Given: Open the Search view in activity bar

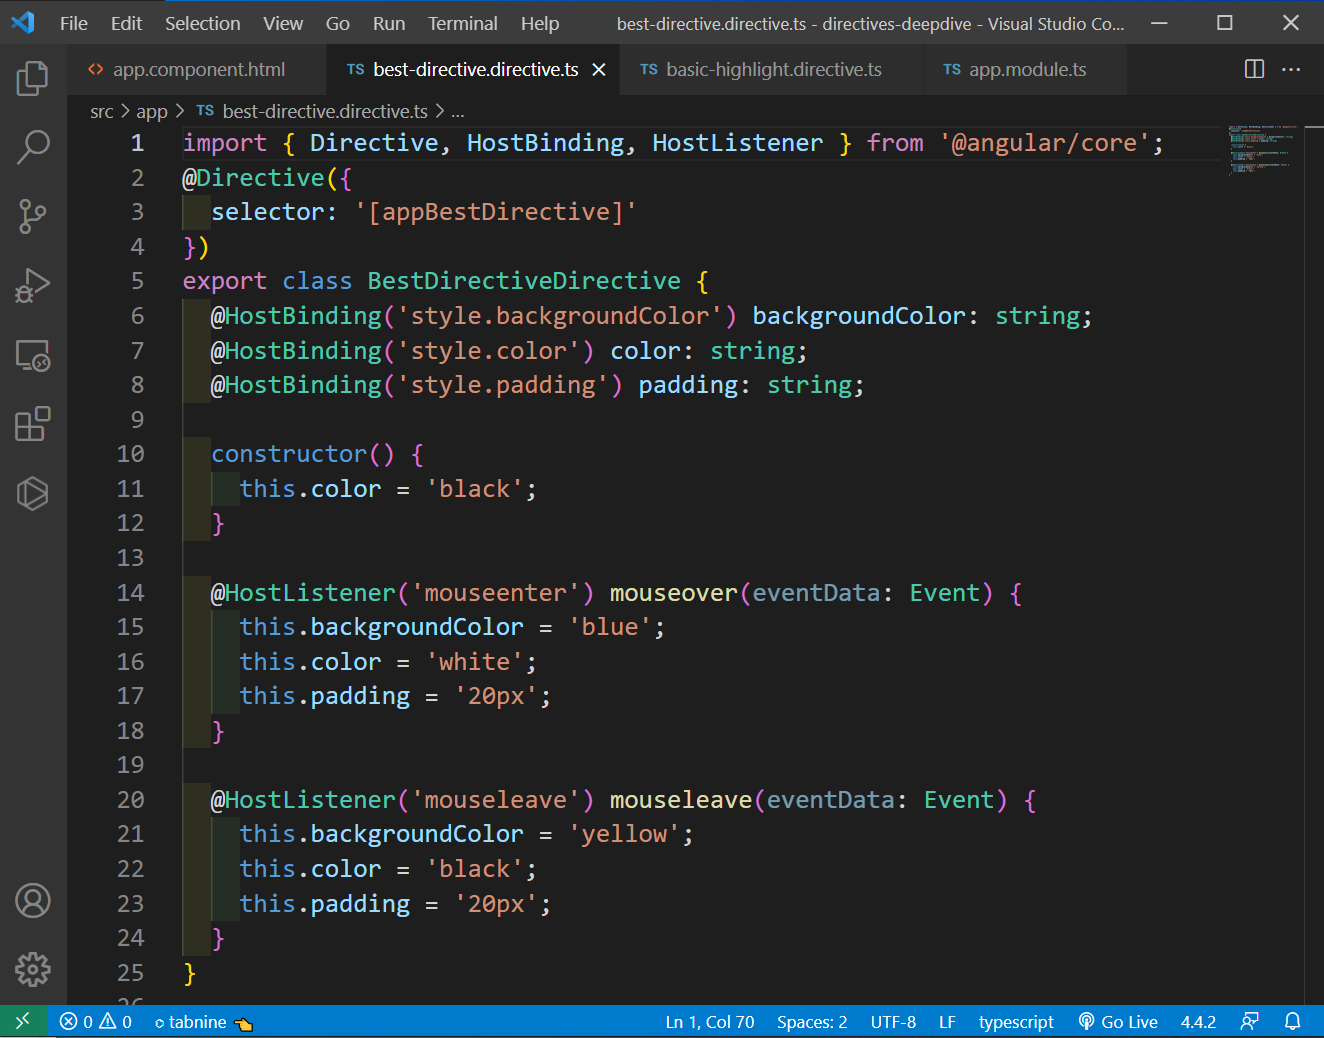Looking at the screenshot, I should 33,147.
